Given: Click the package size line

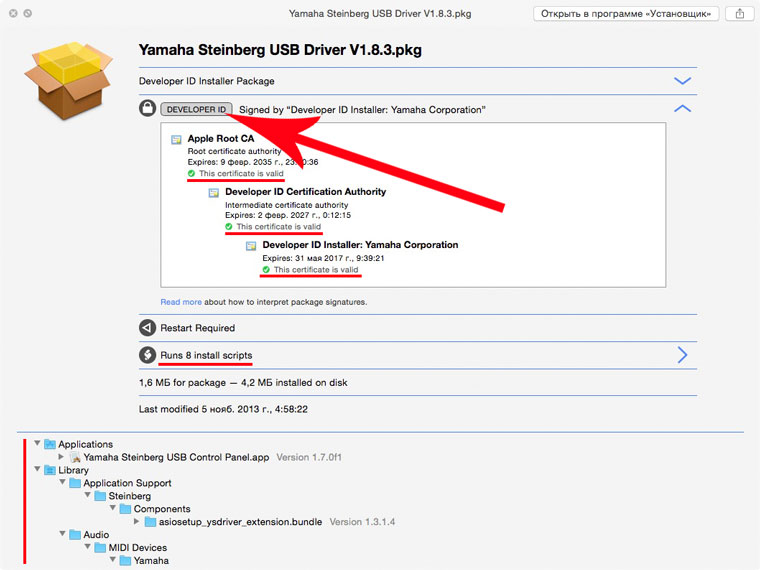Looking at the screenshot, I should [x=243, y=382].
